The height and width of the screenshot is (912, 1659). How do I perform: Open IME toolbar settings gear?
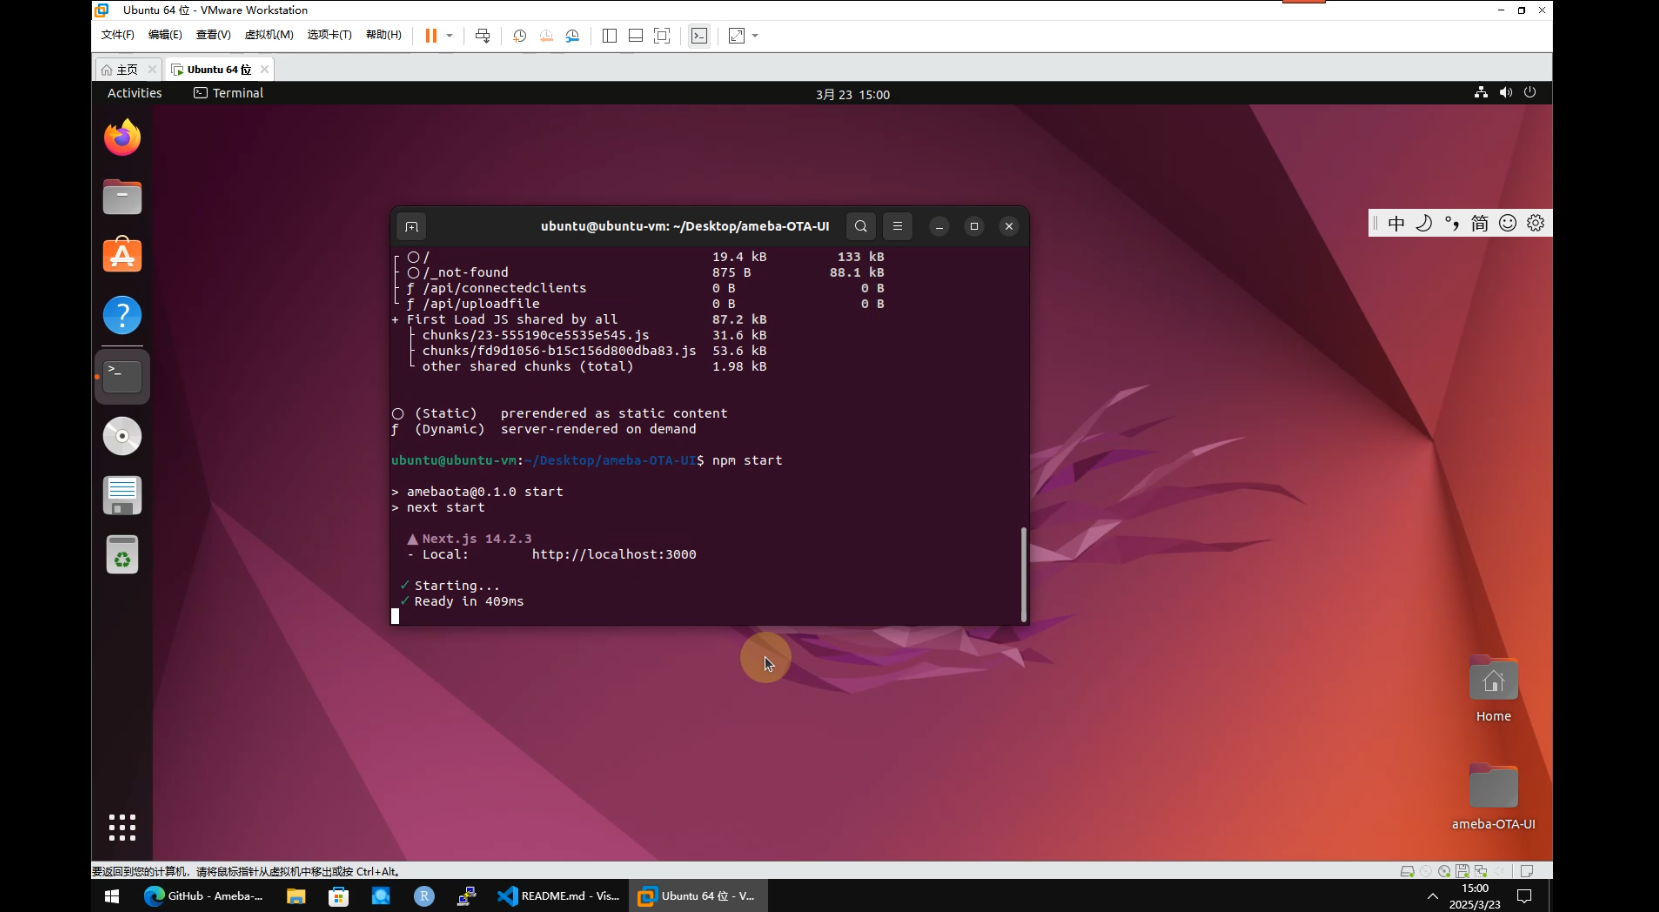click(1536, 223)
